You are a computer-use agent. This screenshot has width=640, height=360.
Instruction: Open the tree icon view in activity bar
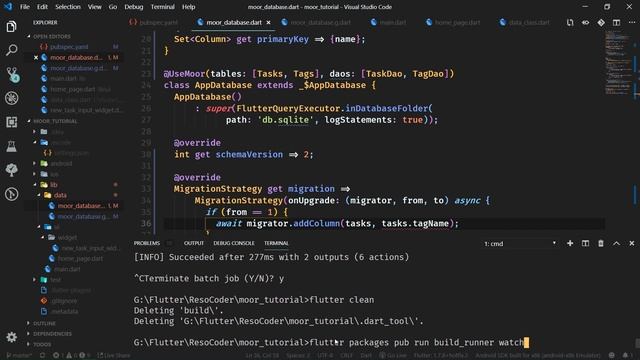point(11,170)
